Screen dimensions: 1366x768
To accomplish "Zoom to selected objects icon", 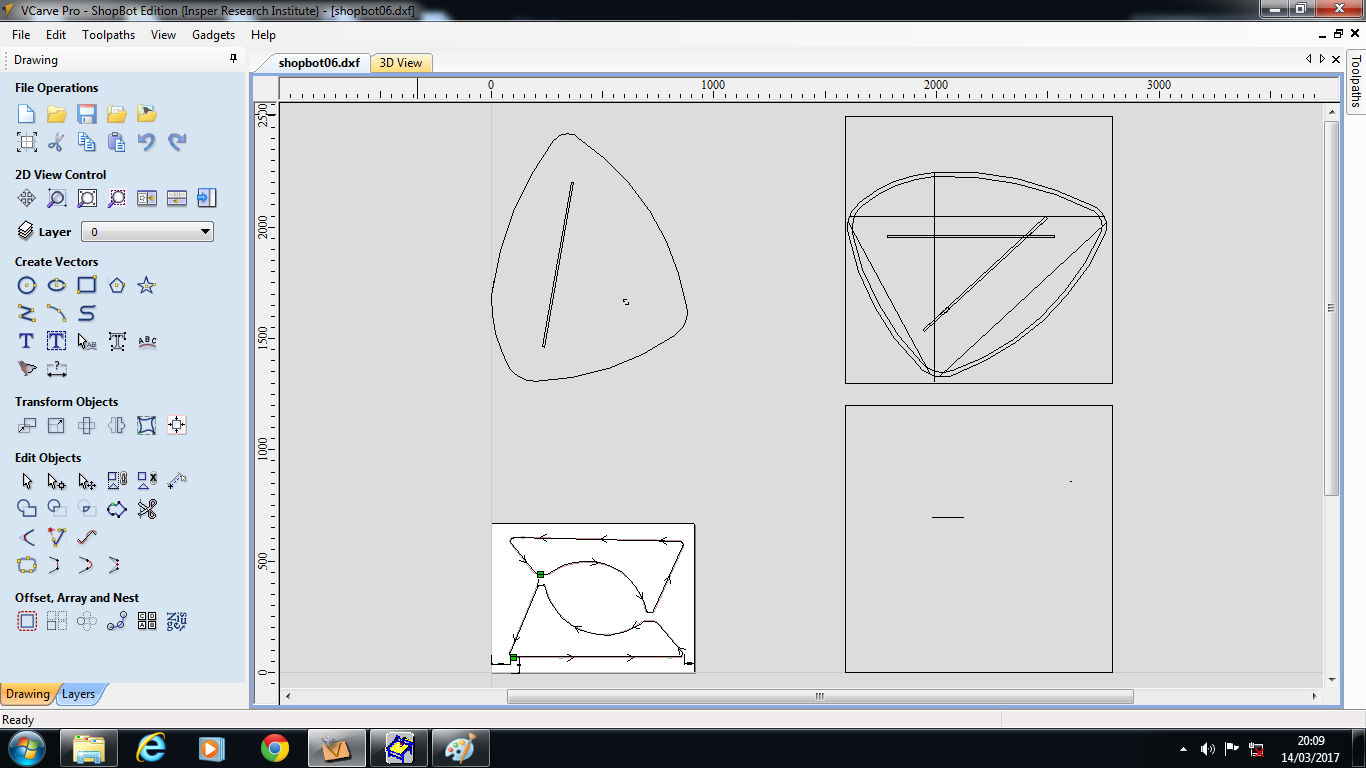I will [117, 198].
